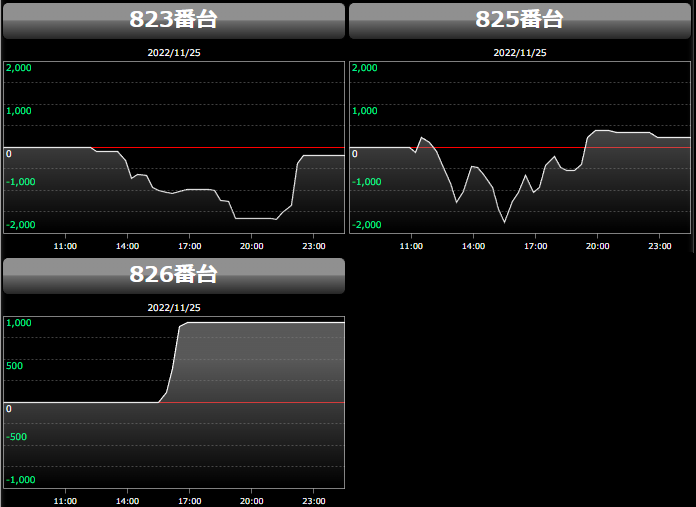Select the 17:00 time marker under the 826 chart

click(189, 500)
